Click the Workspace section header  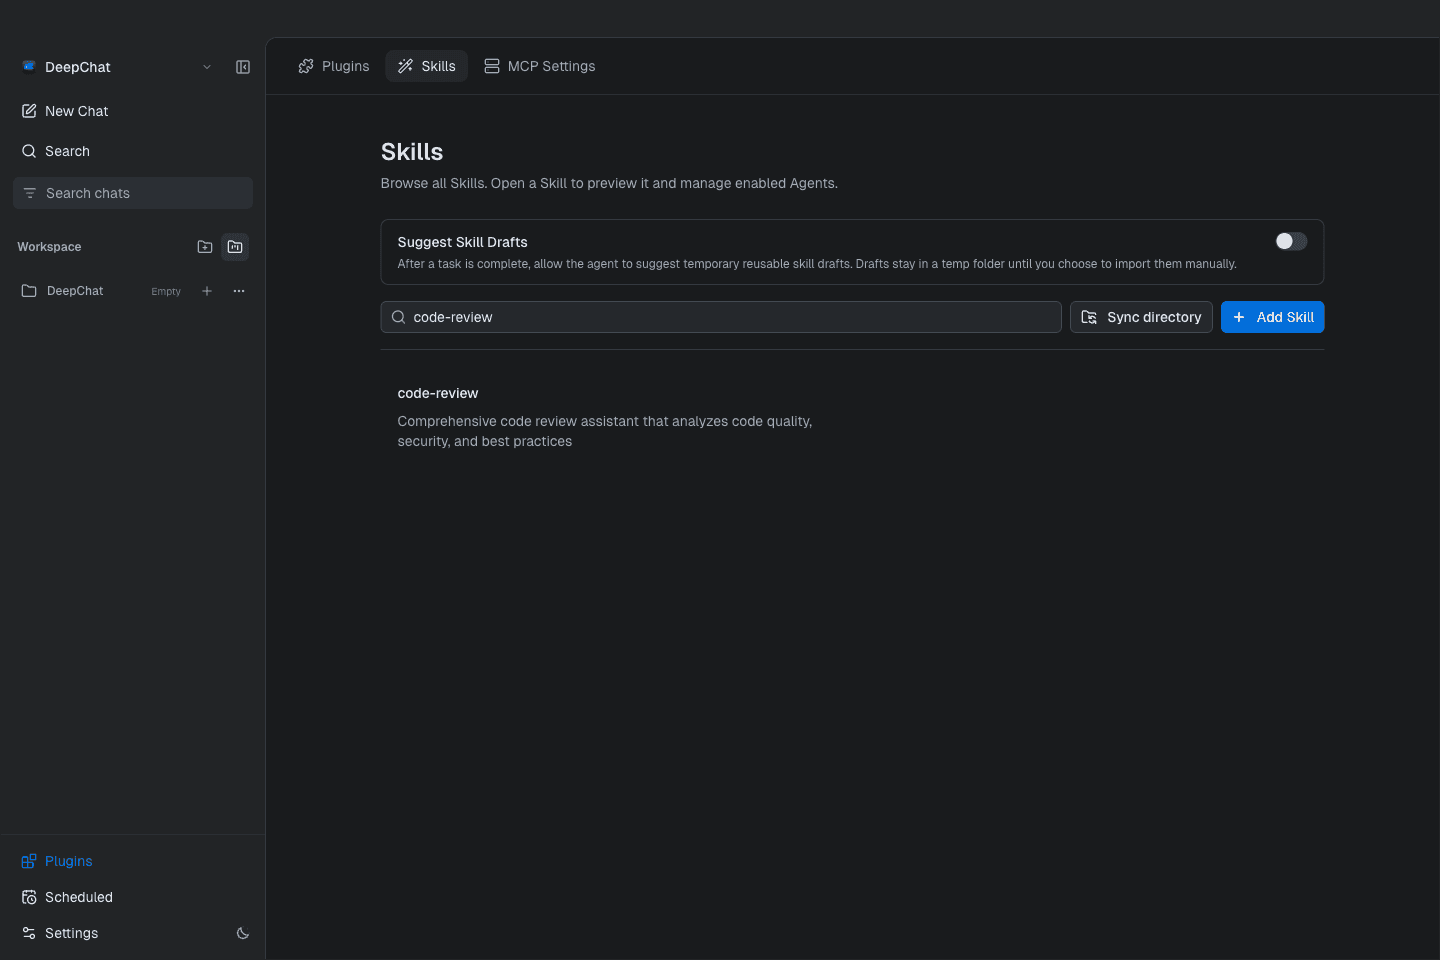tap(49, 247)
